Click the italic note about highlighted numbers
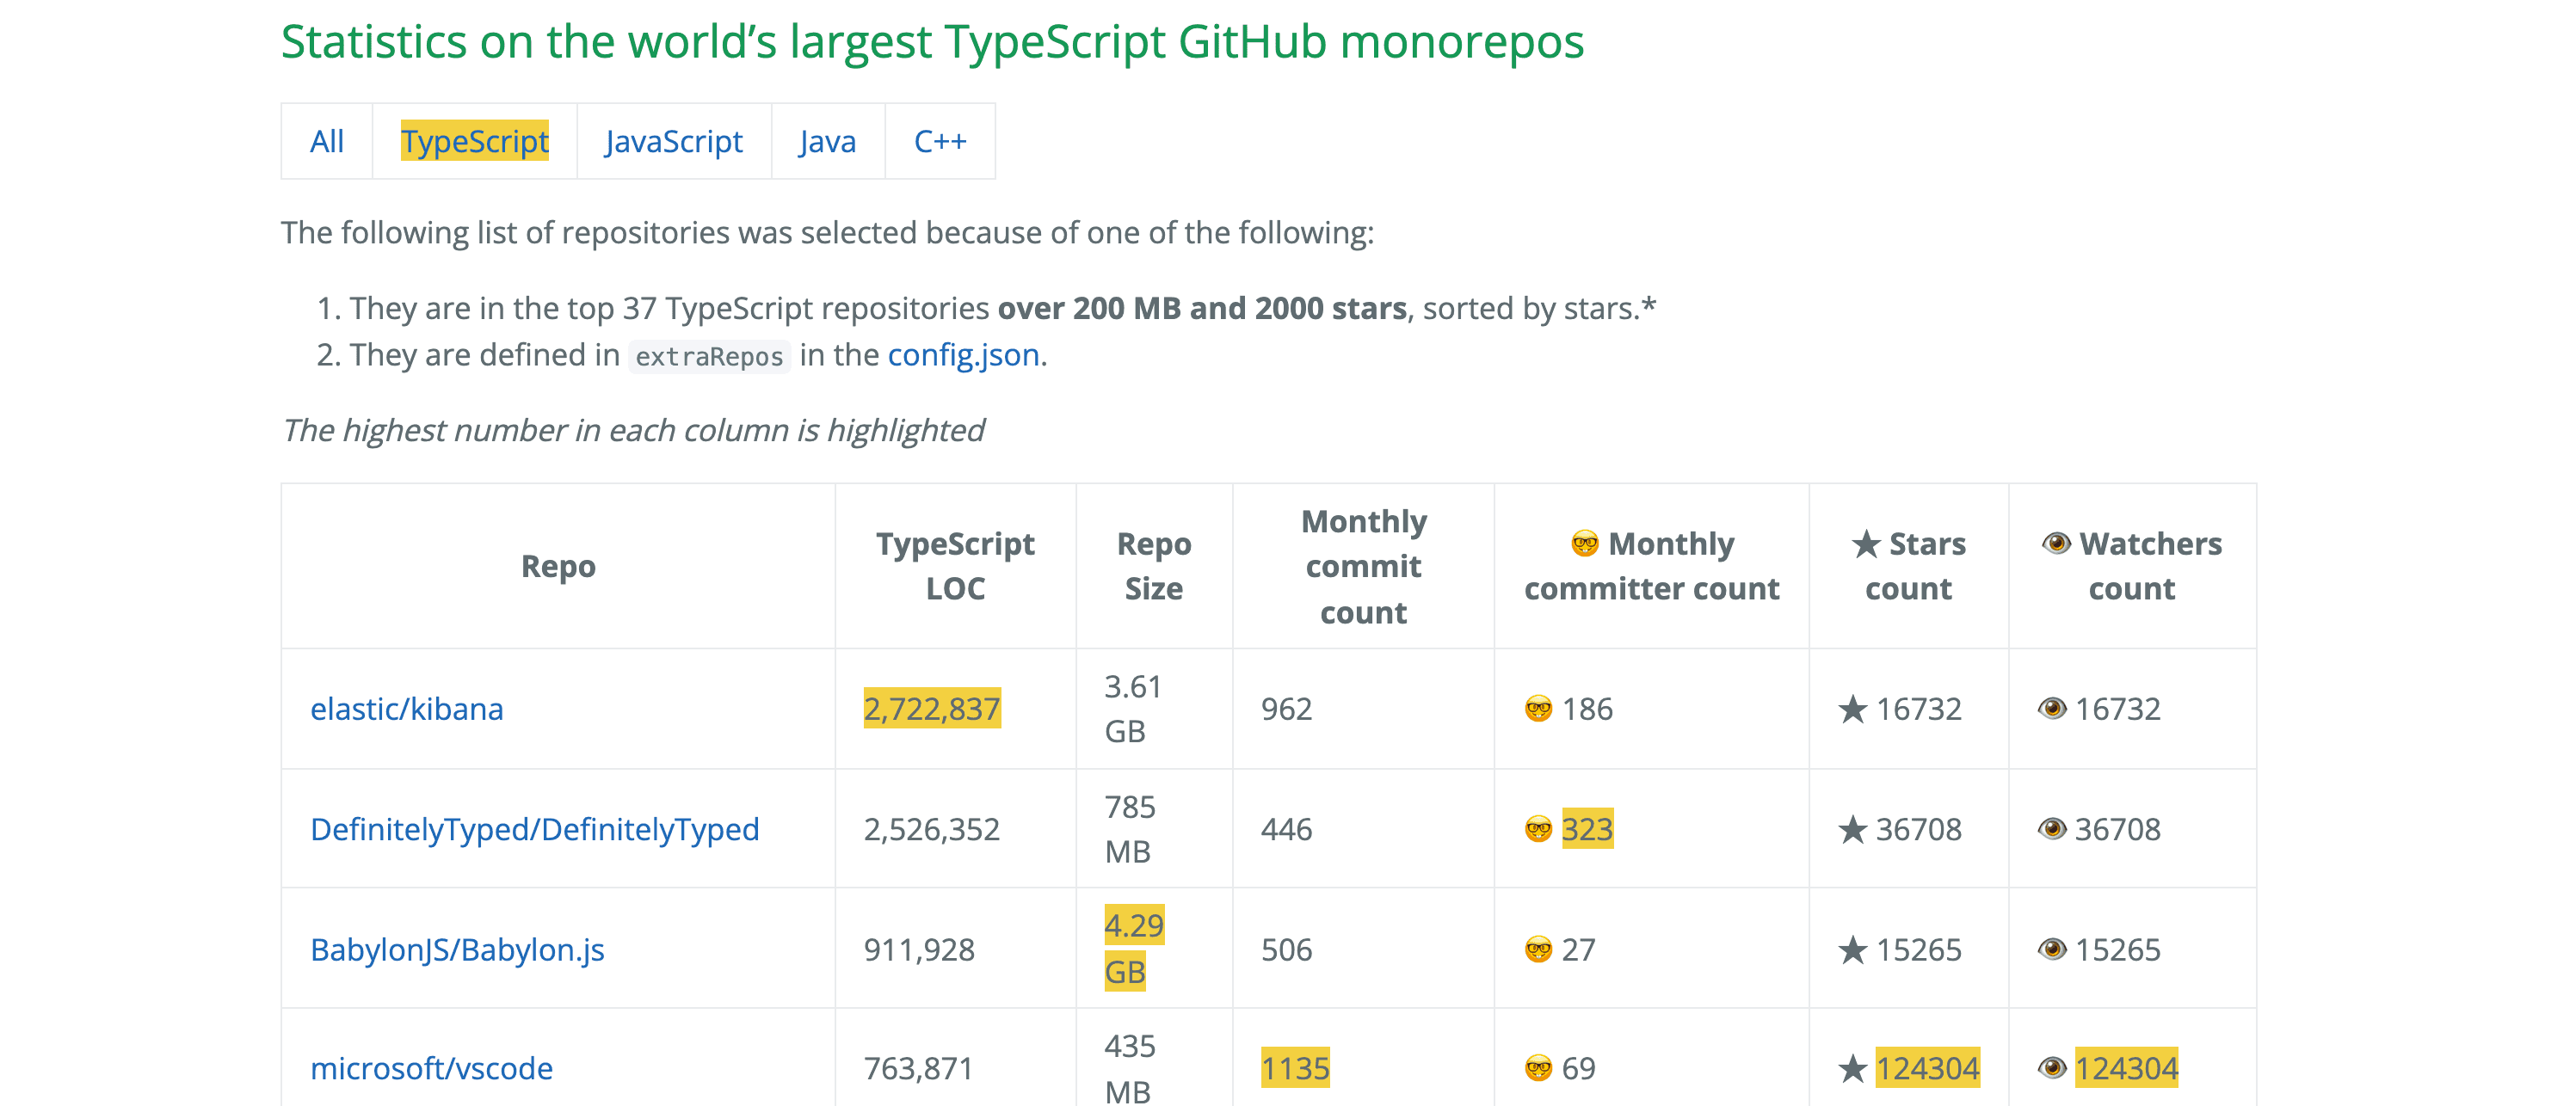 click(633, 430)
